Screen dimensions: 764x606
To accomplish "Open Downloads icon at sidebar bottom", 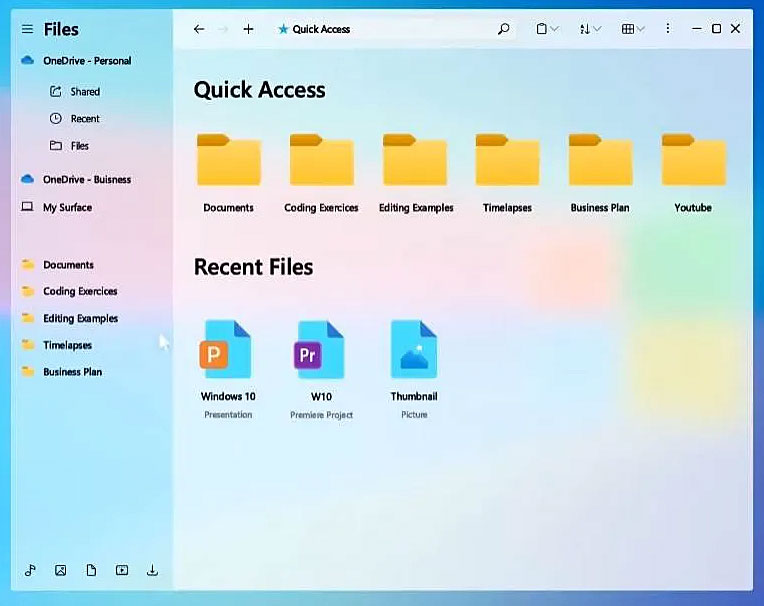I will [152, 570].
